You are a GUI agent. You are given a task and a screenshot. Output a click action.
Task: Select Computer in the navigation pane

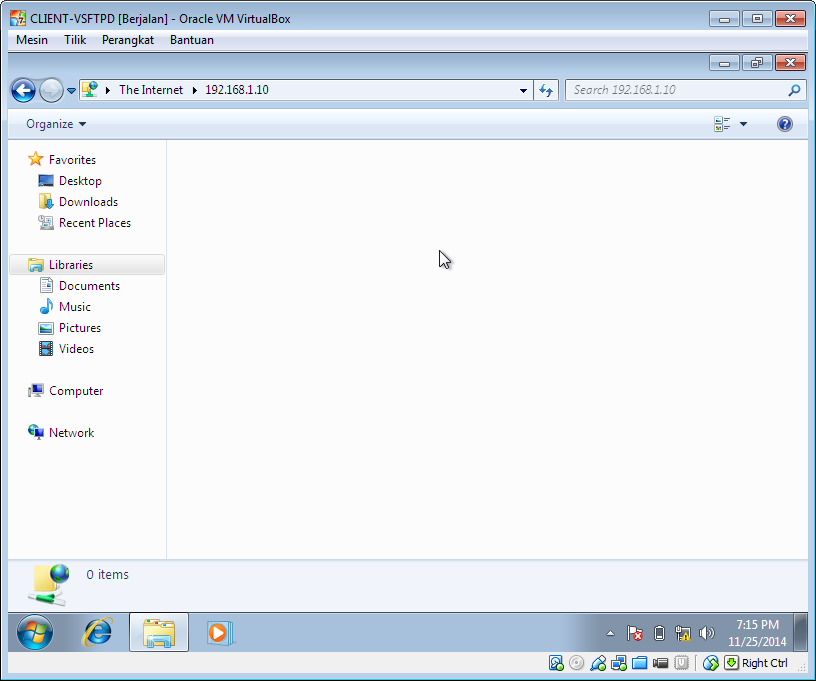76,391
